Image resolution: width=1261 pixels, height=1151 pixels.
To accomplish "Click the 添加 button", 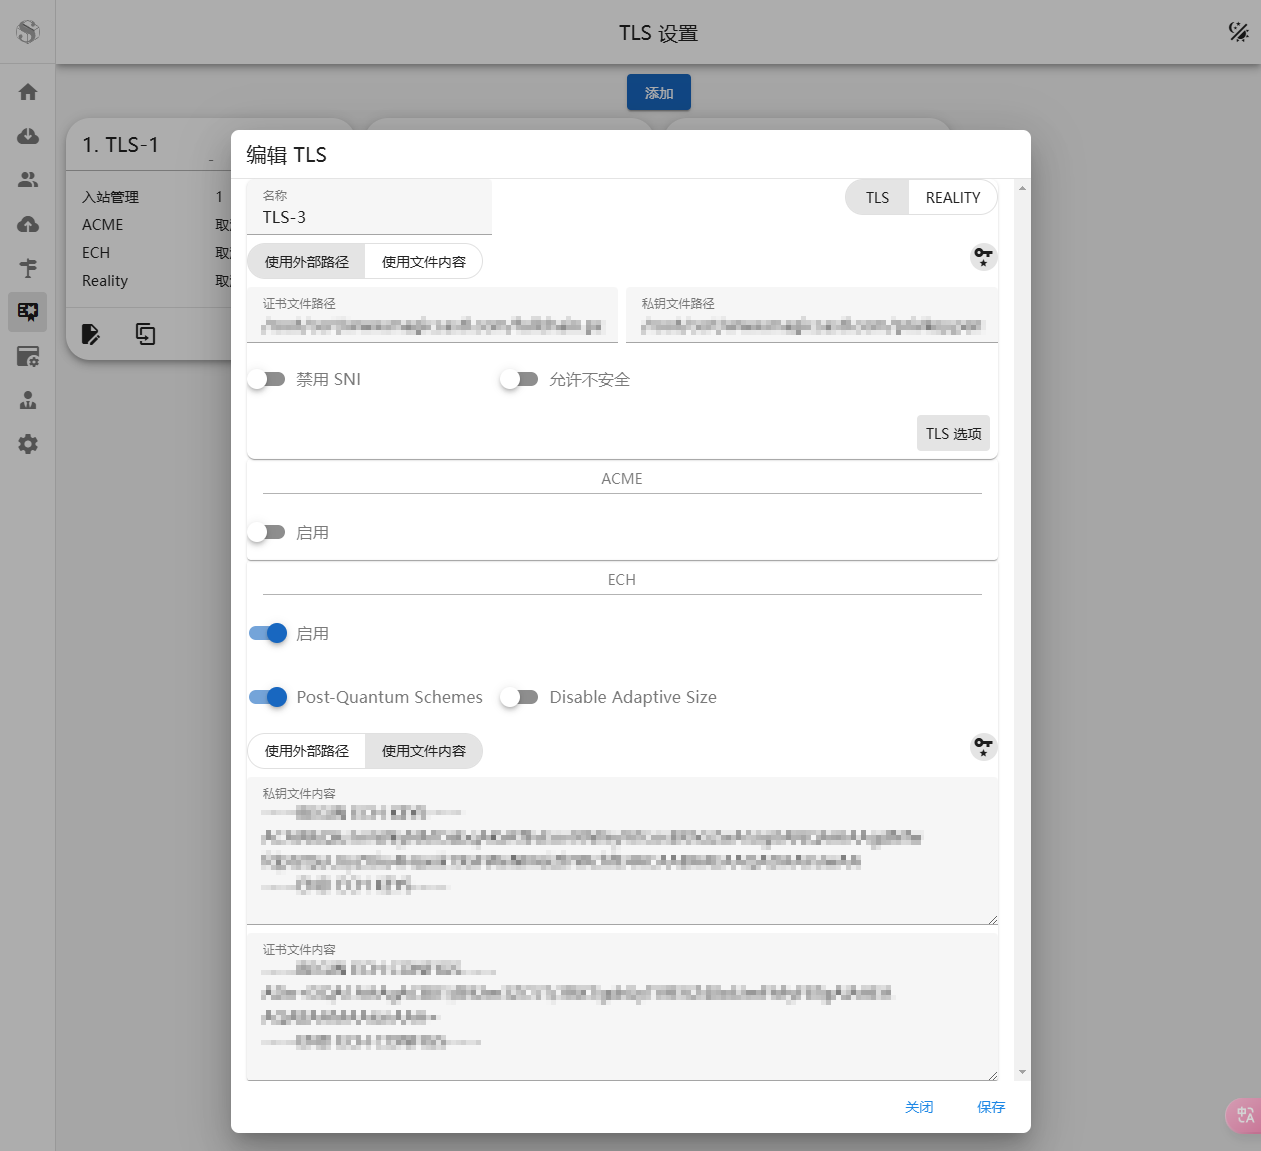I will pyautogui.click(x=659, y=92).
